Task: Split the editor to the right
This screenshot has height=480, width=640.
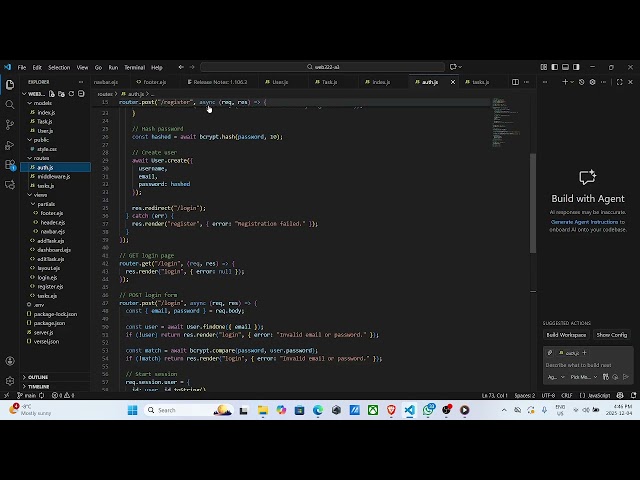Action: (516, 82)
